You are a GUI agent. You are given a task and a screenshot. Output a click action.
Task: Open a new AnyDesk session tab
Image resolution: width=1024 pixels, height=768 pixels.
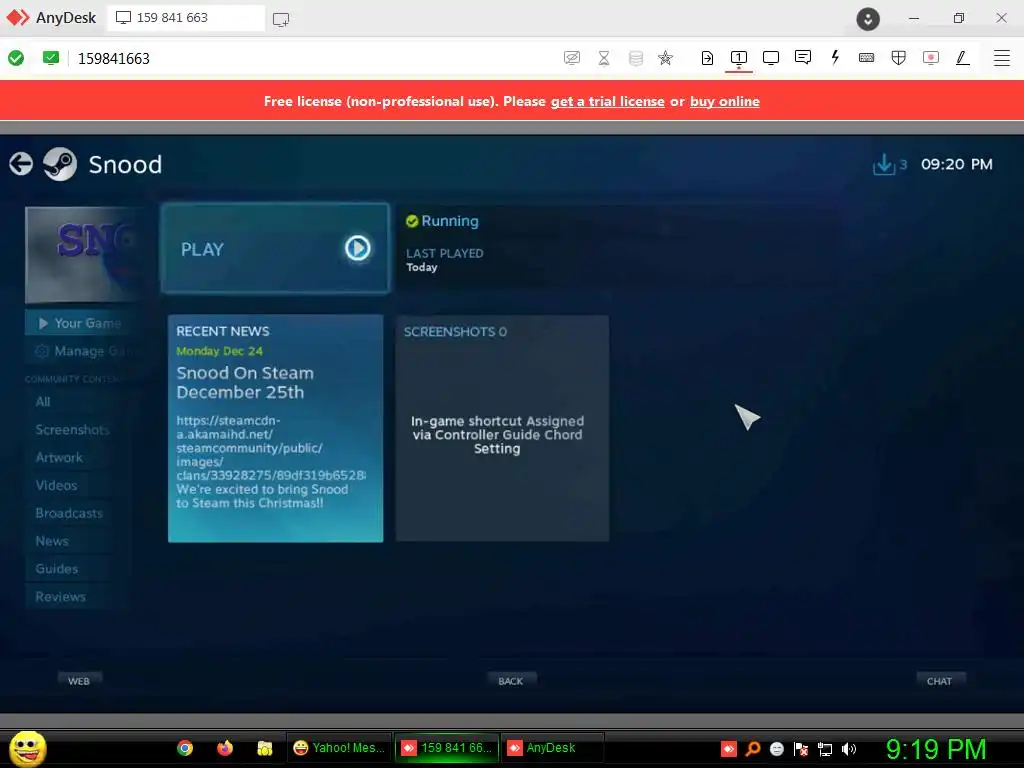[x=281, y=19]
